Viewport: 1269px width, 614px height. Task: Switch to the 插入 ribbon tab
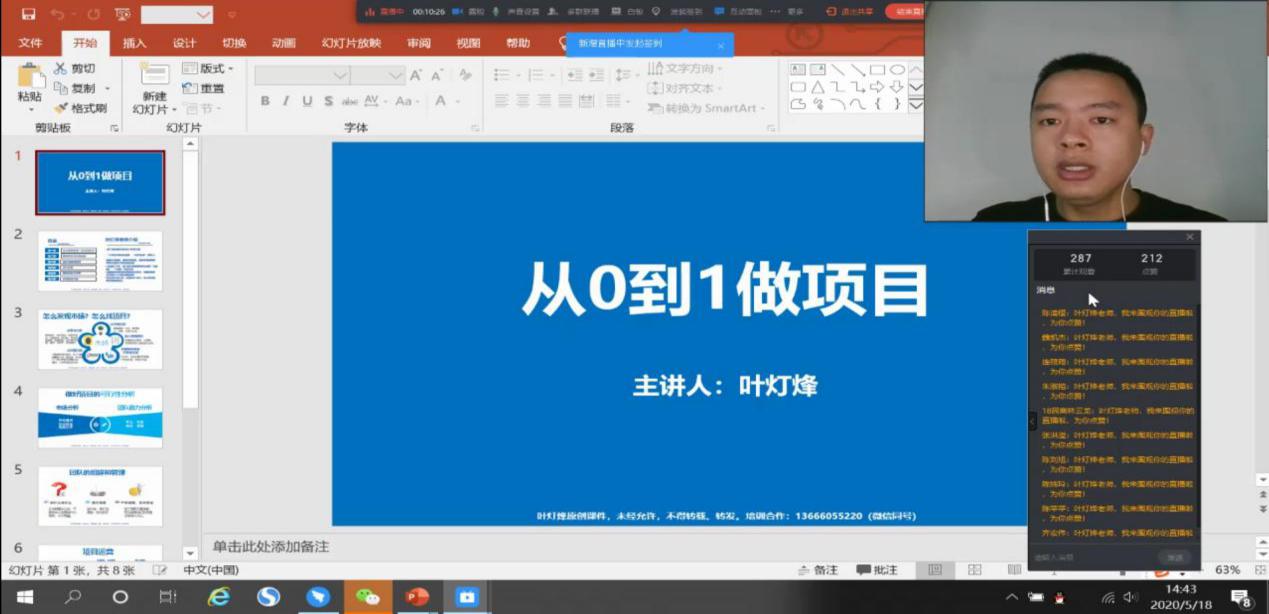134,43
